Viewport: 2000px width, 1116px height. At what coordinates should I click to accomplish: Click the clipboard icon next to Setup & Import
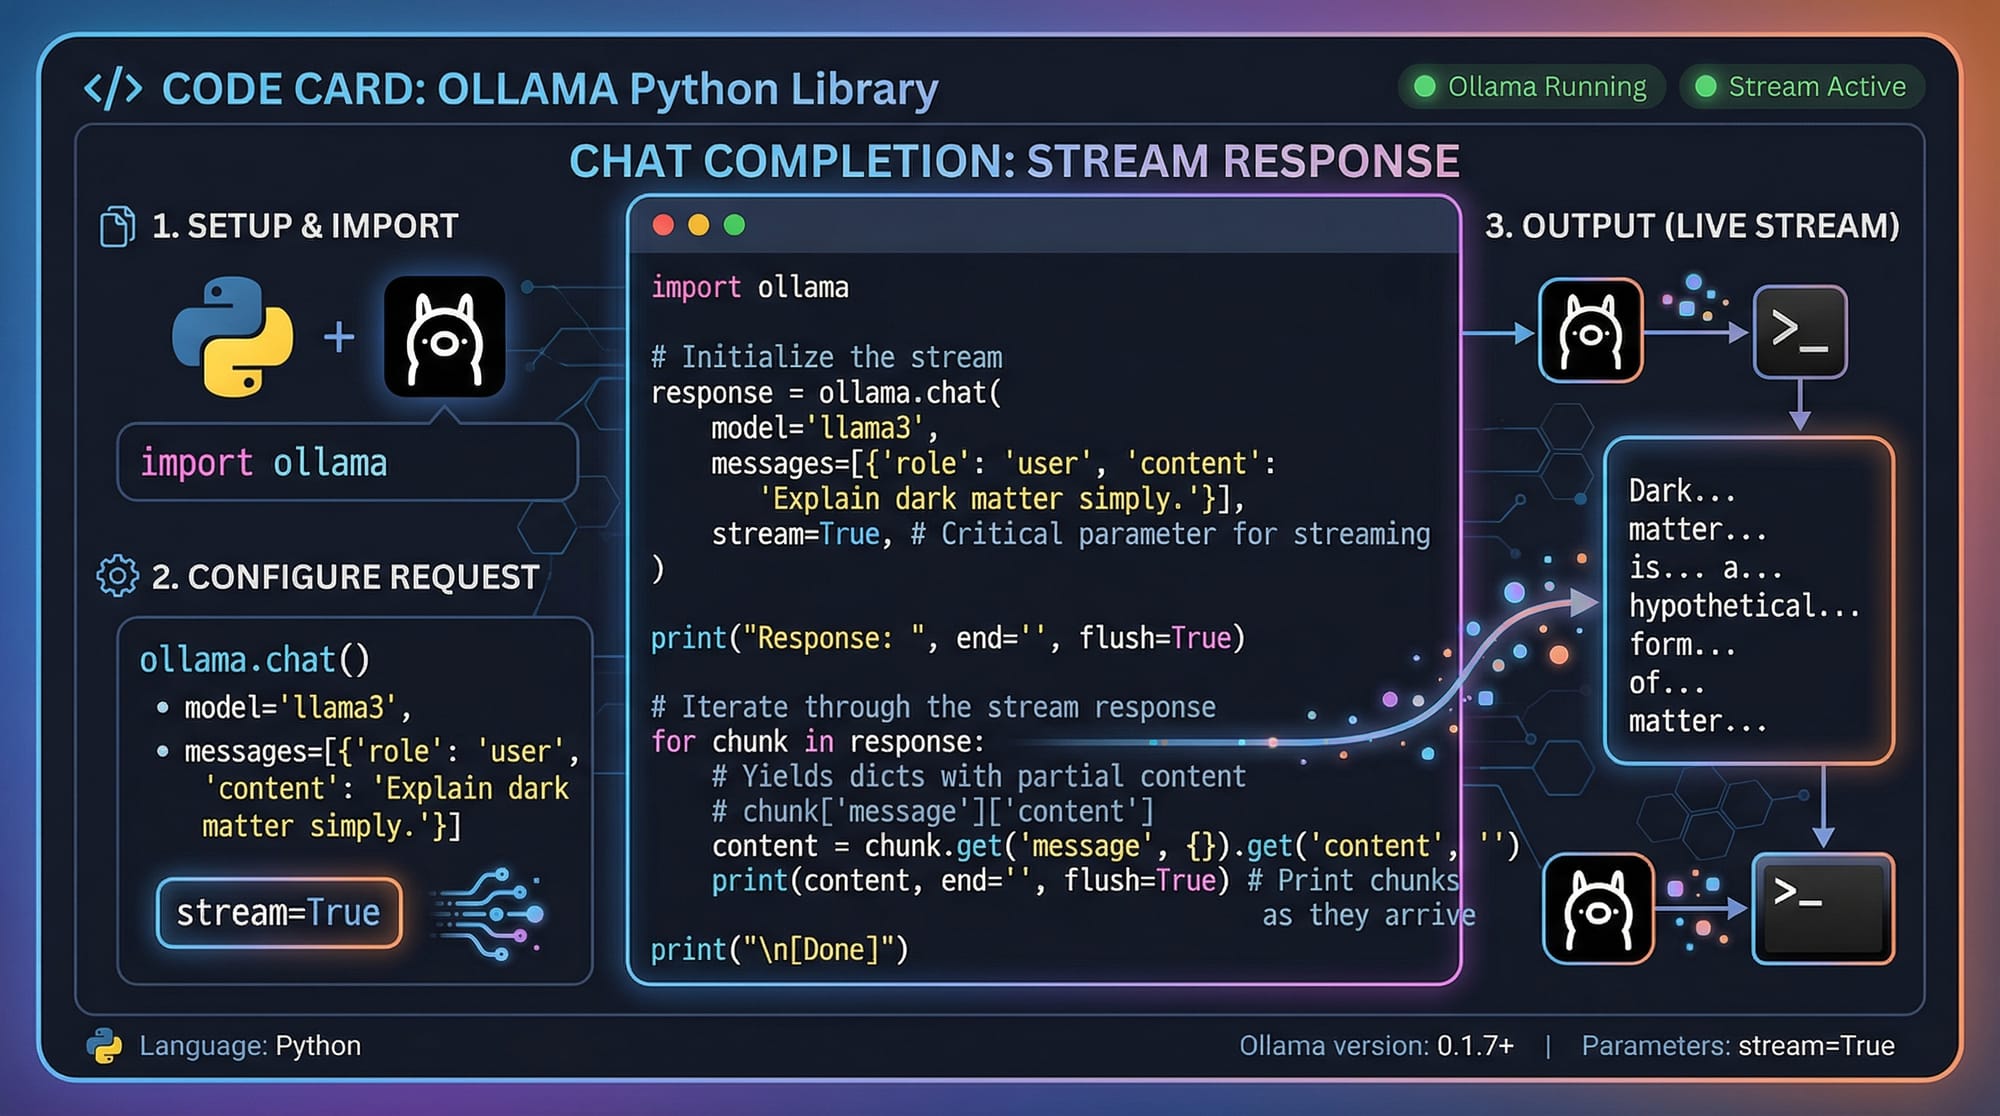(x=117, y=226)
